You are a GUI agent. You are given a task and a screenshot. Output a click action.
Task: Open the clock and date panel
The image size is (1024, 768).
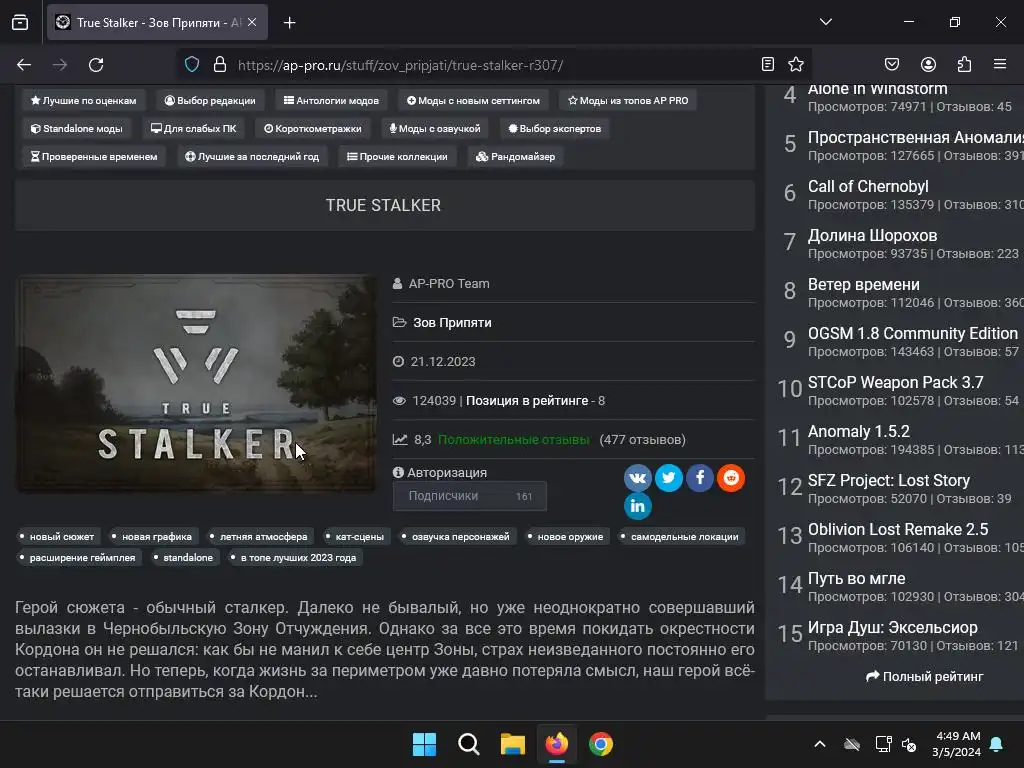957,744
